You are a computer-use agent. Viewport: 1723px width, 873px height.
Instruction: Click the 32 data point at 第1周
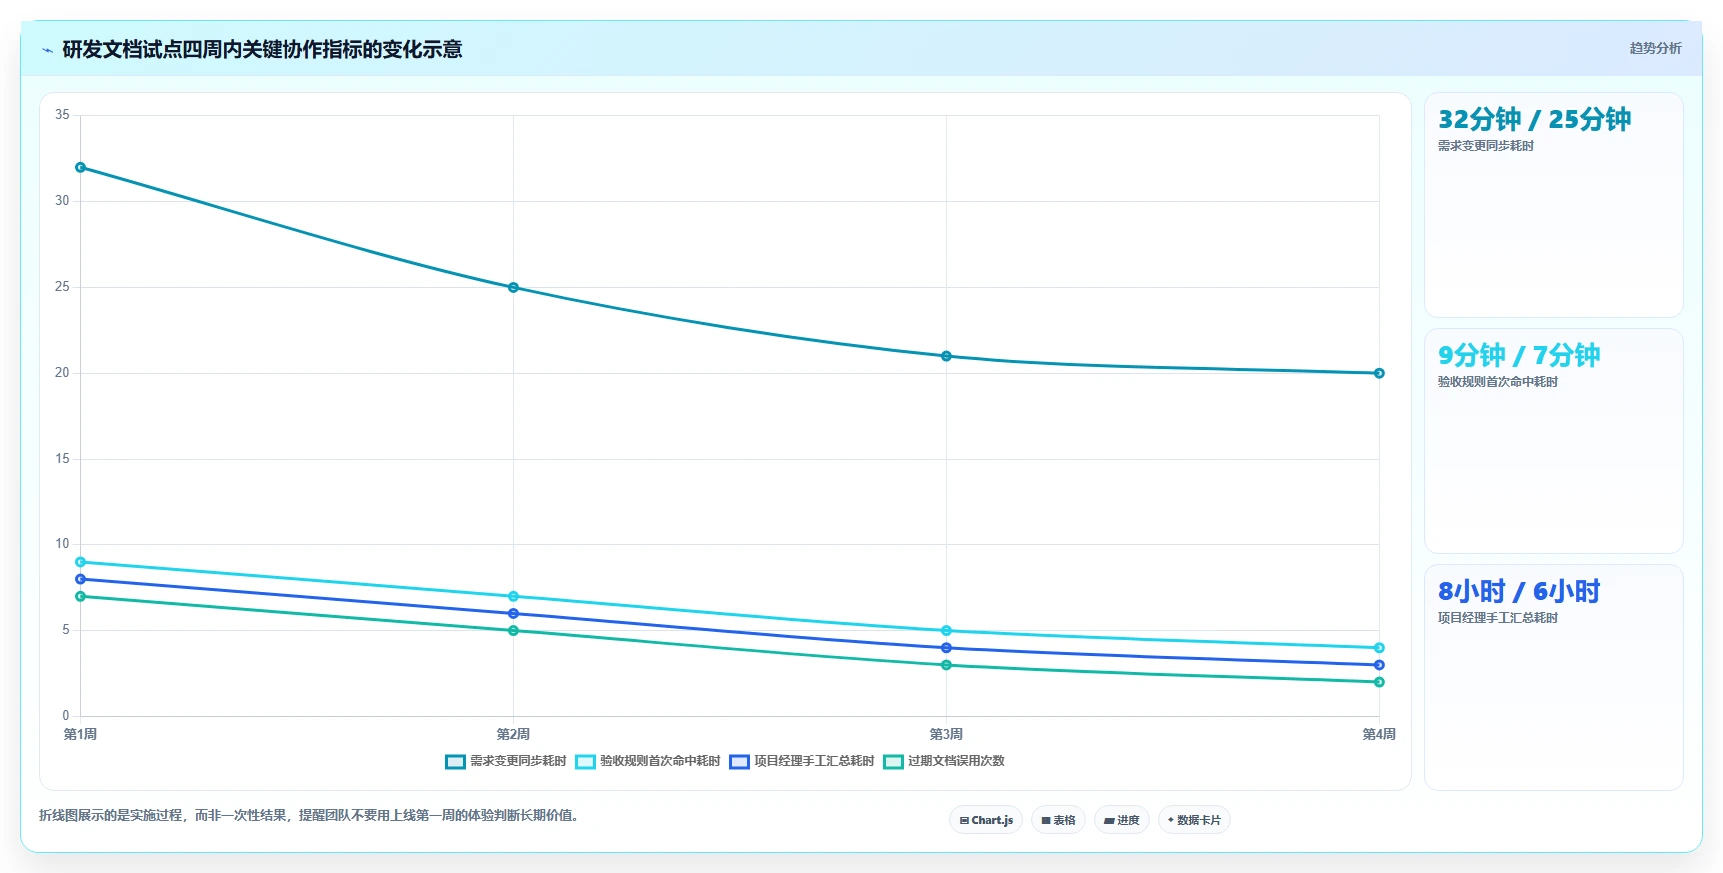(81, 167)
